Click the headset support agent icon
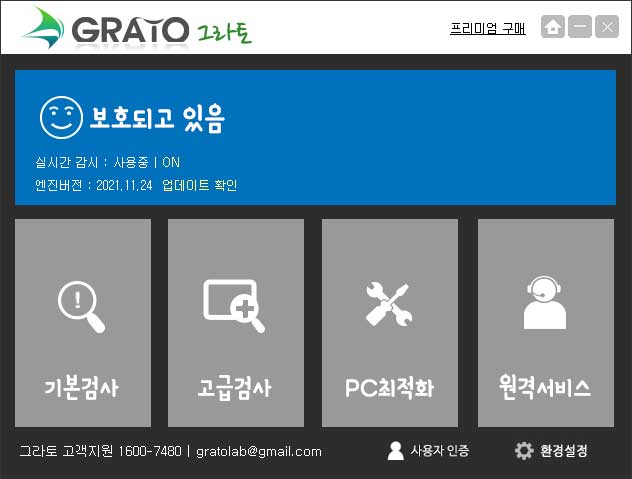Image resolution: width=632 pixels, height=479 pixels. [545, 303]
